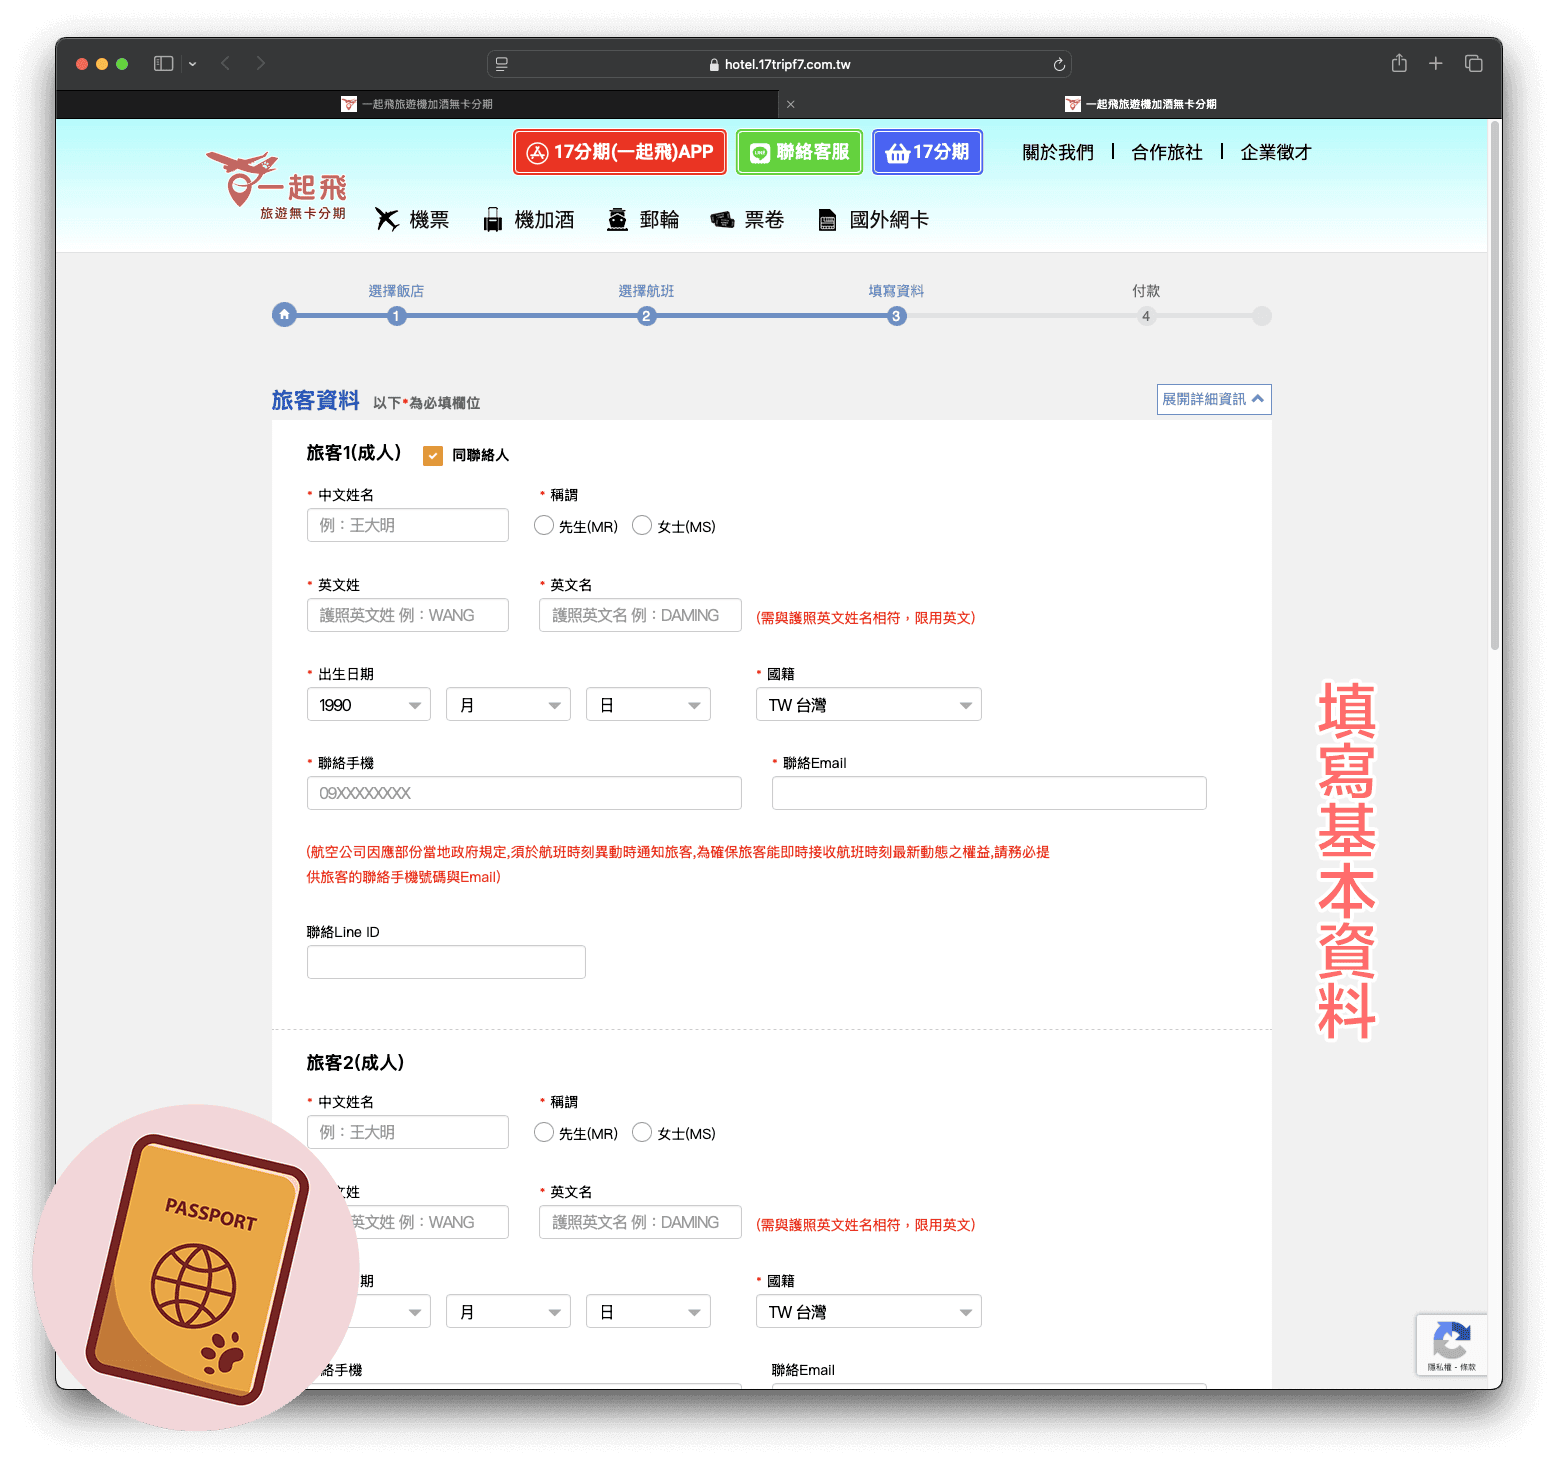Click the home icon in progress stepper

tap(284, 315)
